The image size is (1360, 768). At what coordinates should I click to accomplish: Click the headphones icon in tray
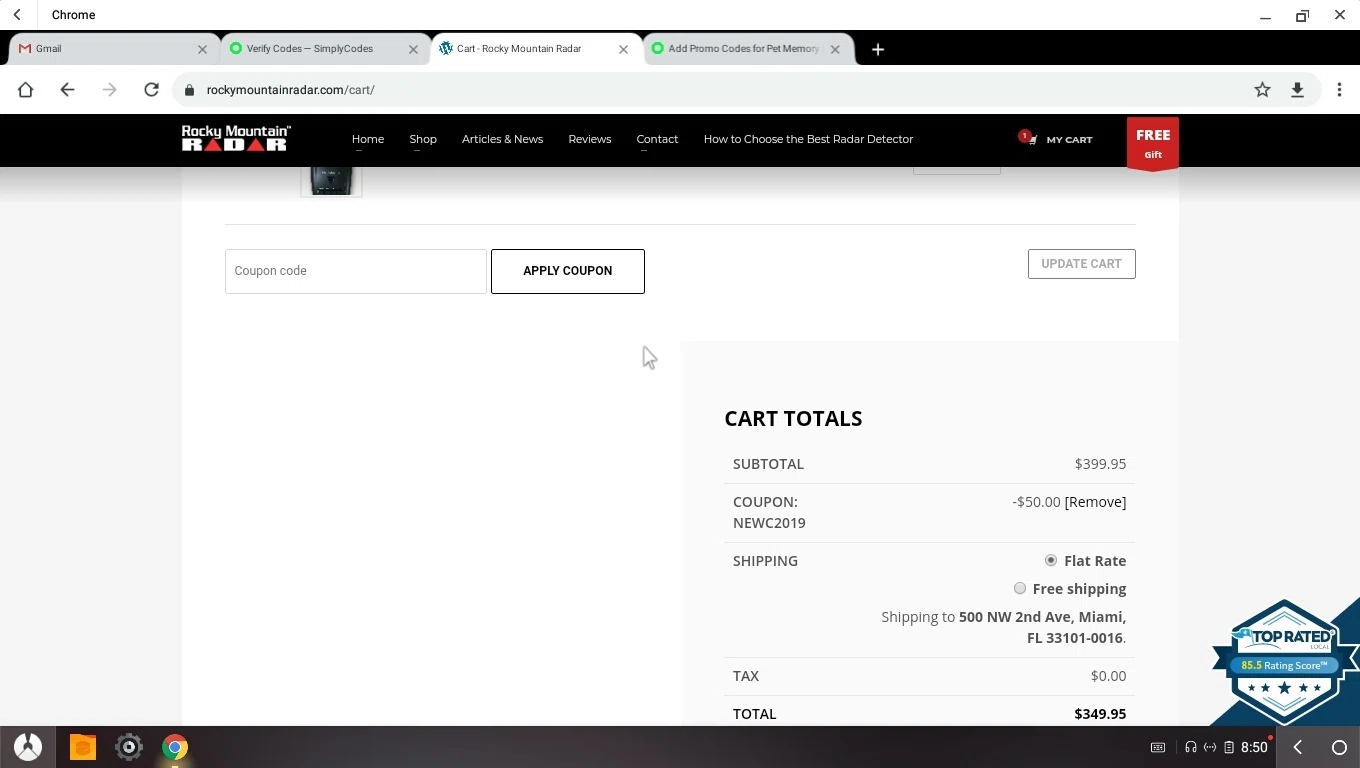(1190, 747)
